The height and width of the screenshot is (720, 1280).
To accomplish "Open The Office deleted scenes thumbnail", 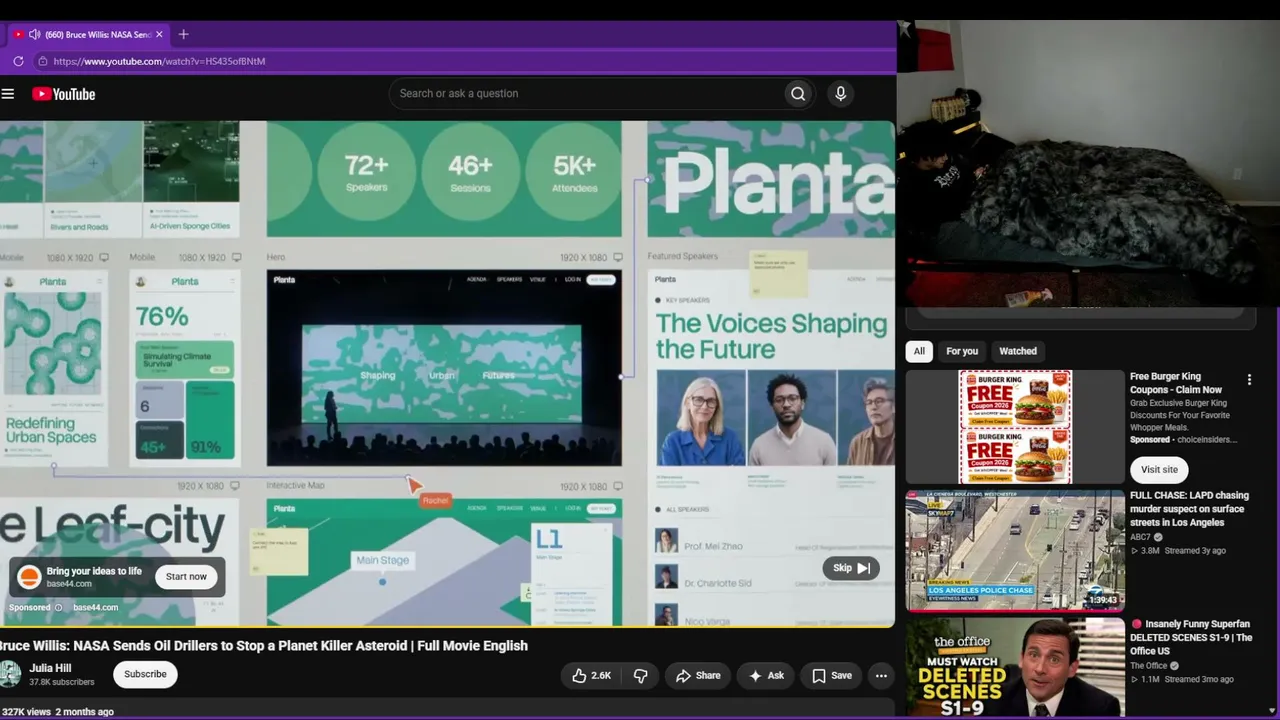I will click(1015, 669).
